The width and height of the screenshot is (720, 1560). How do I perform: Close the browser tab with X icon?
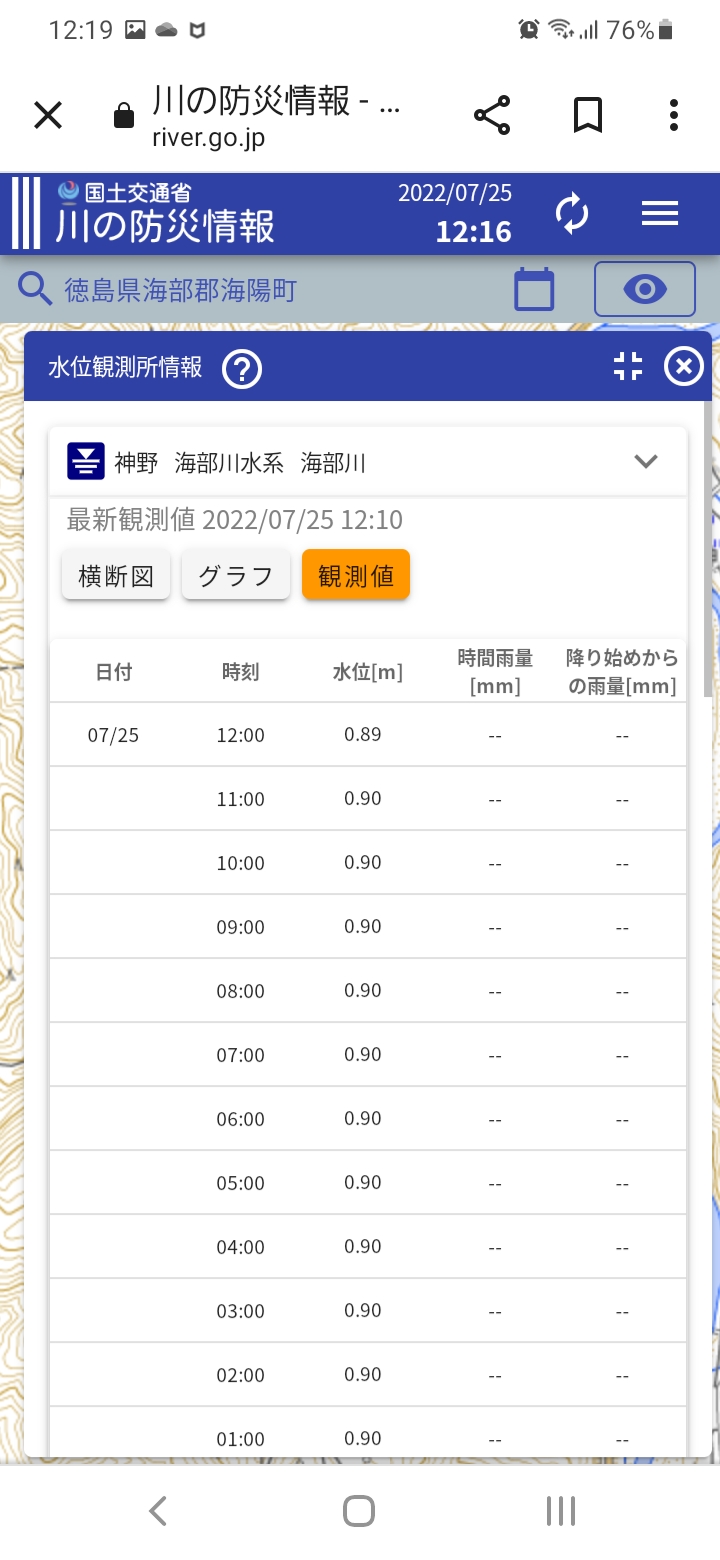click(x=48, y=115)
